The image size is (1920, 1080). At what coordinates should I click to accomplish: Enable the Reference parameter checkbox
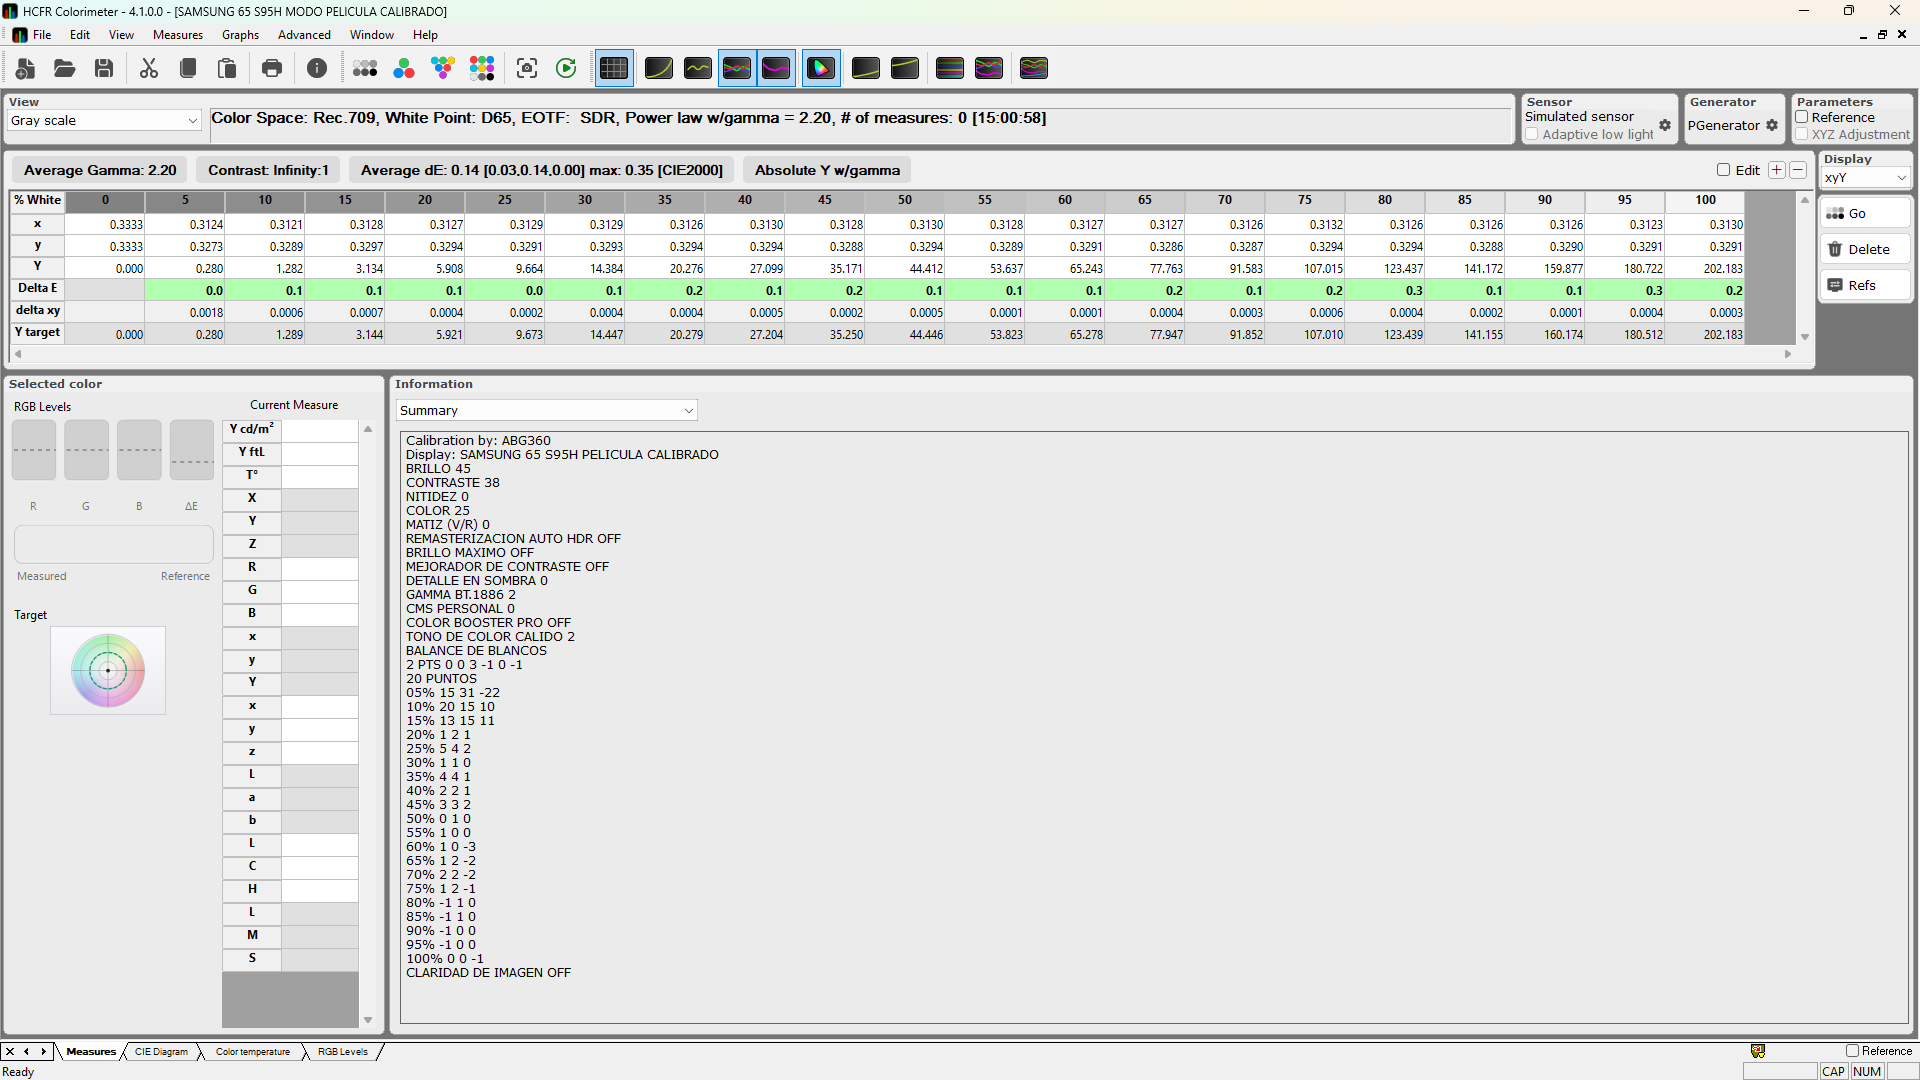[x=1802, y=117]
